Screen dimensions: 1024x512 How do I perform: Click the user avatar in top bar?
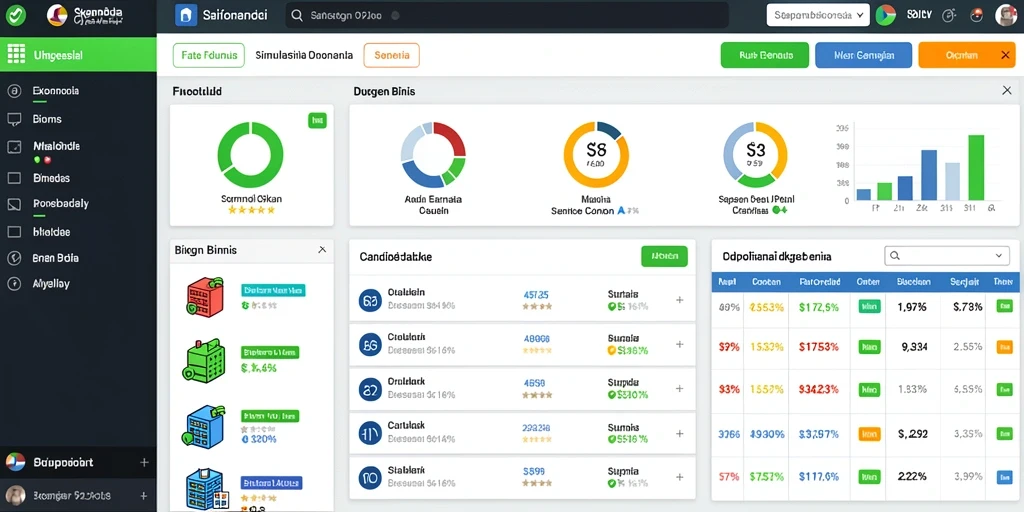[x=1006, y=15]
